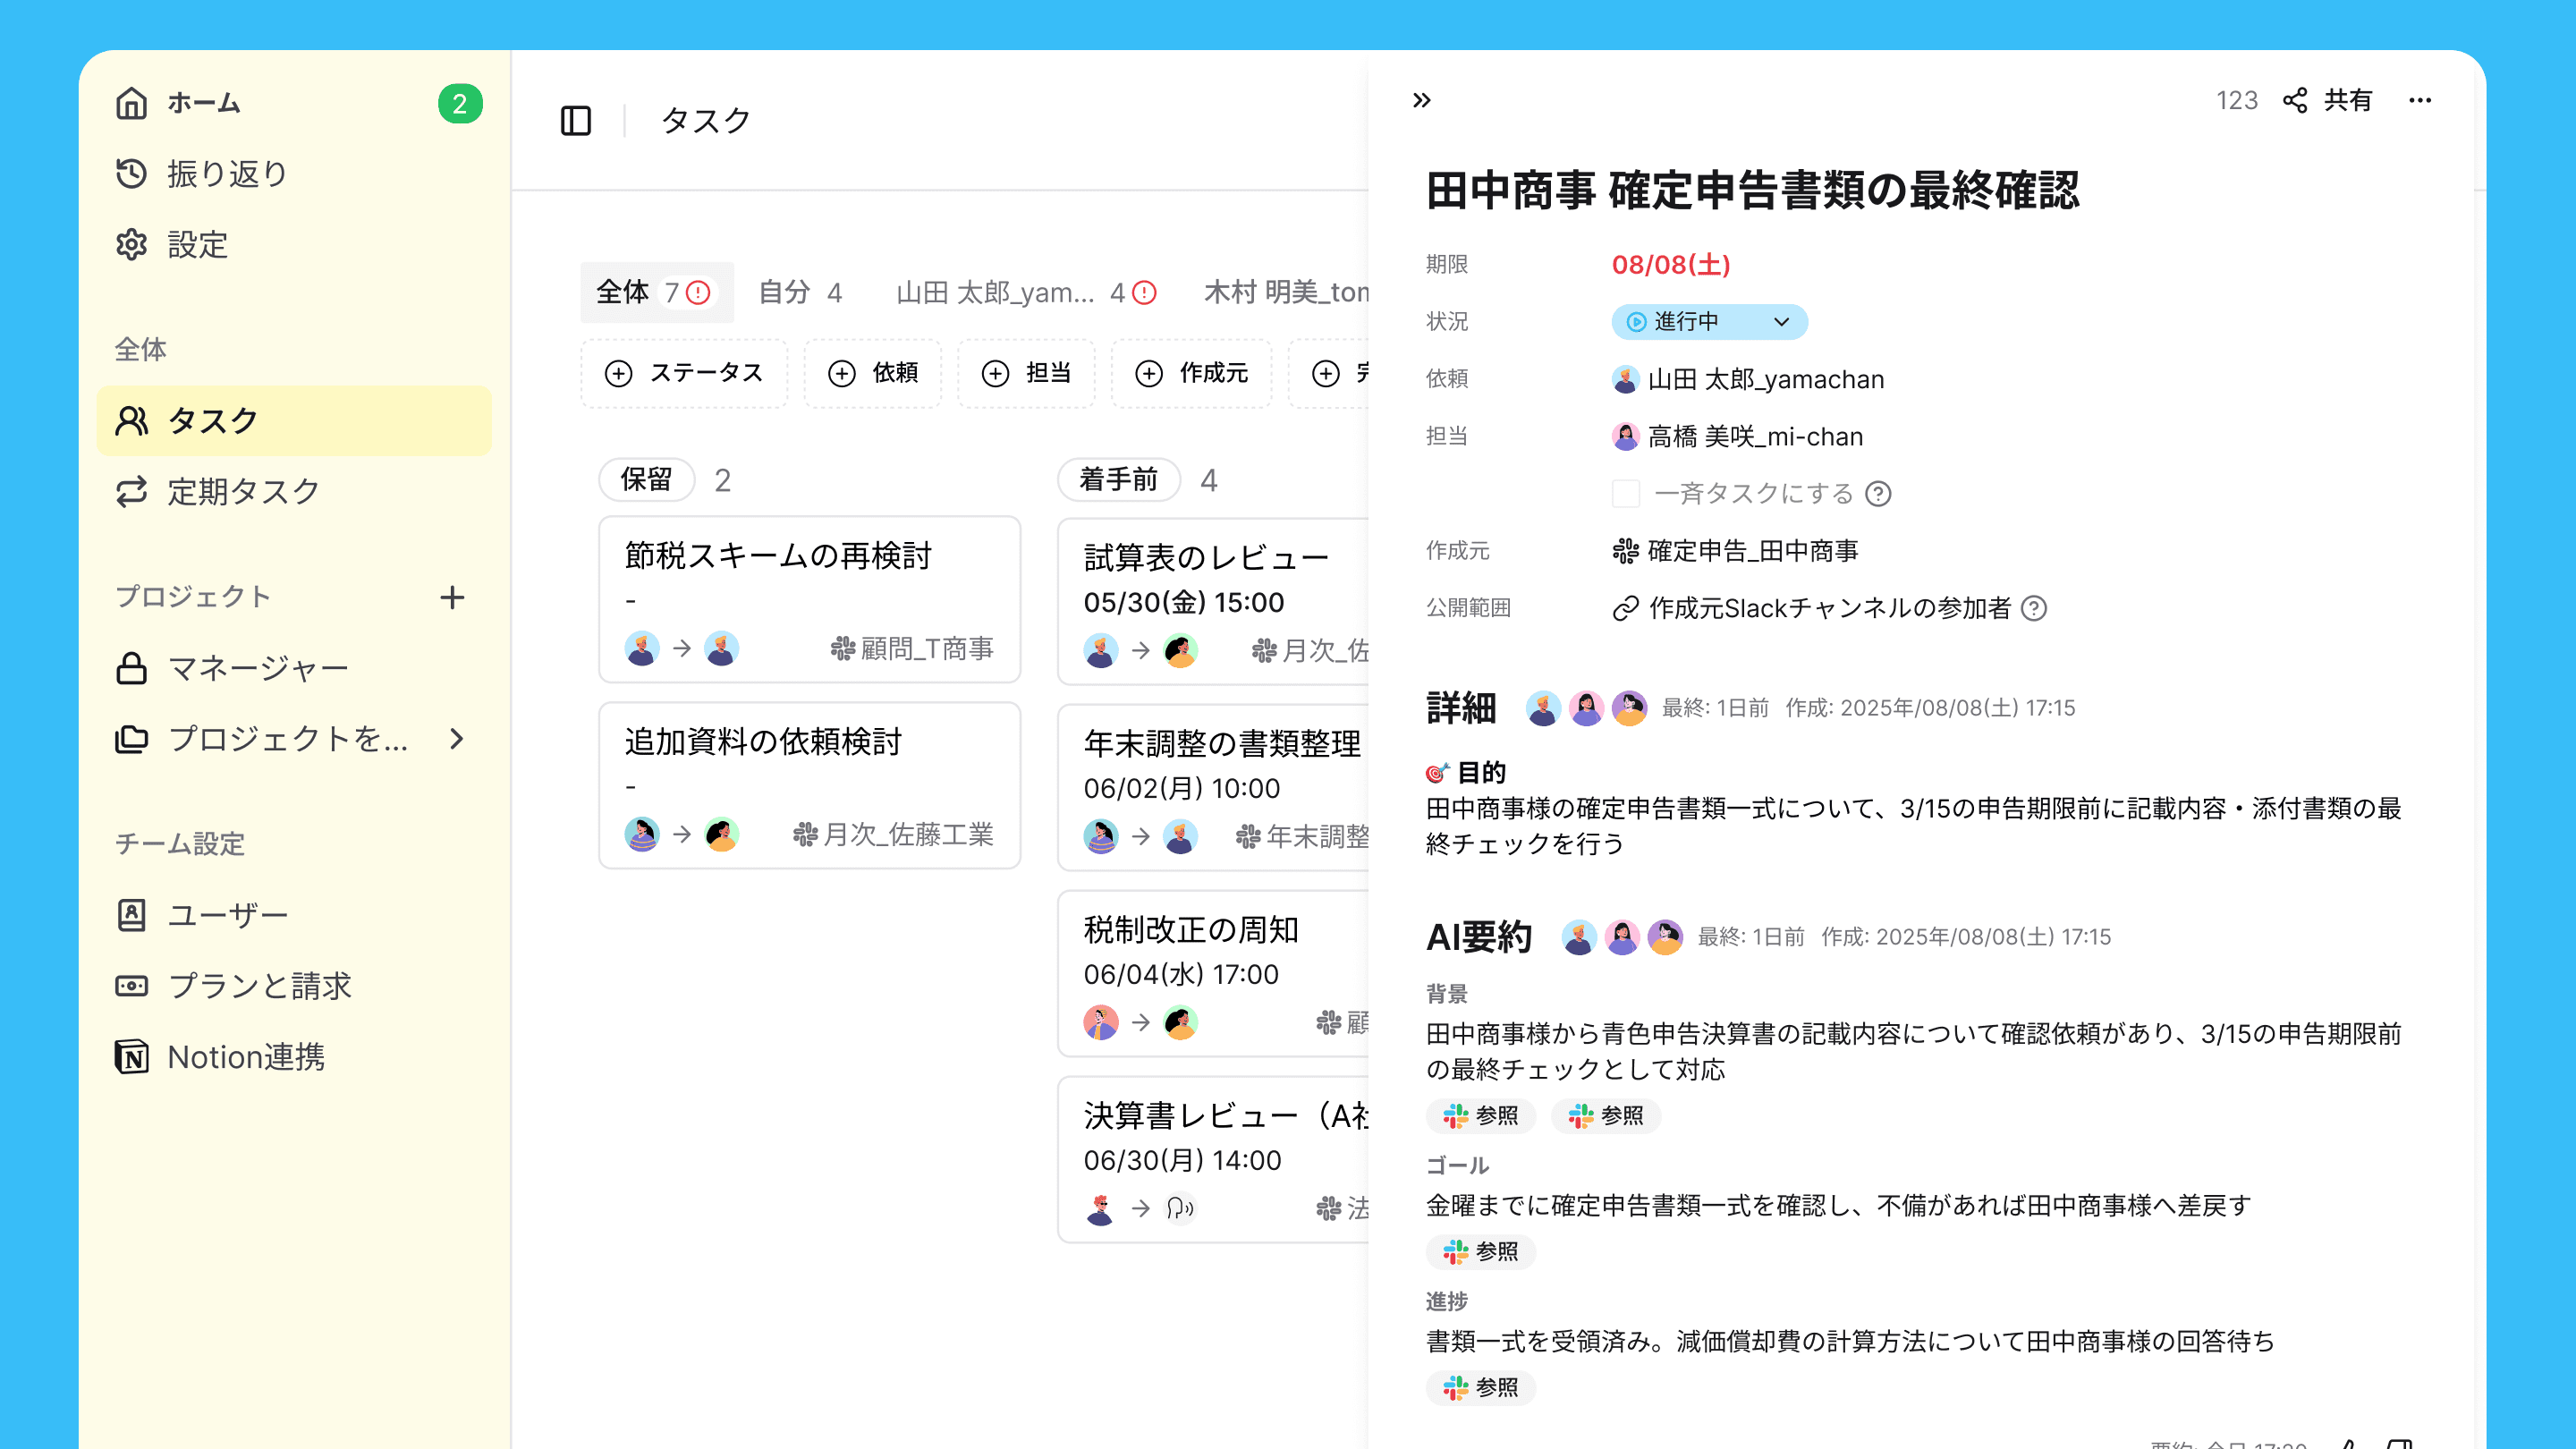Screen dimensions: 2576x1449
Task: Click the help icon beside 一斉タスクにする
Action: point(1878,494)
